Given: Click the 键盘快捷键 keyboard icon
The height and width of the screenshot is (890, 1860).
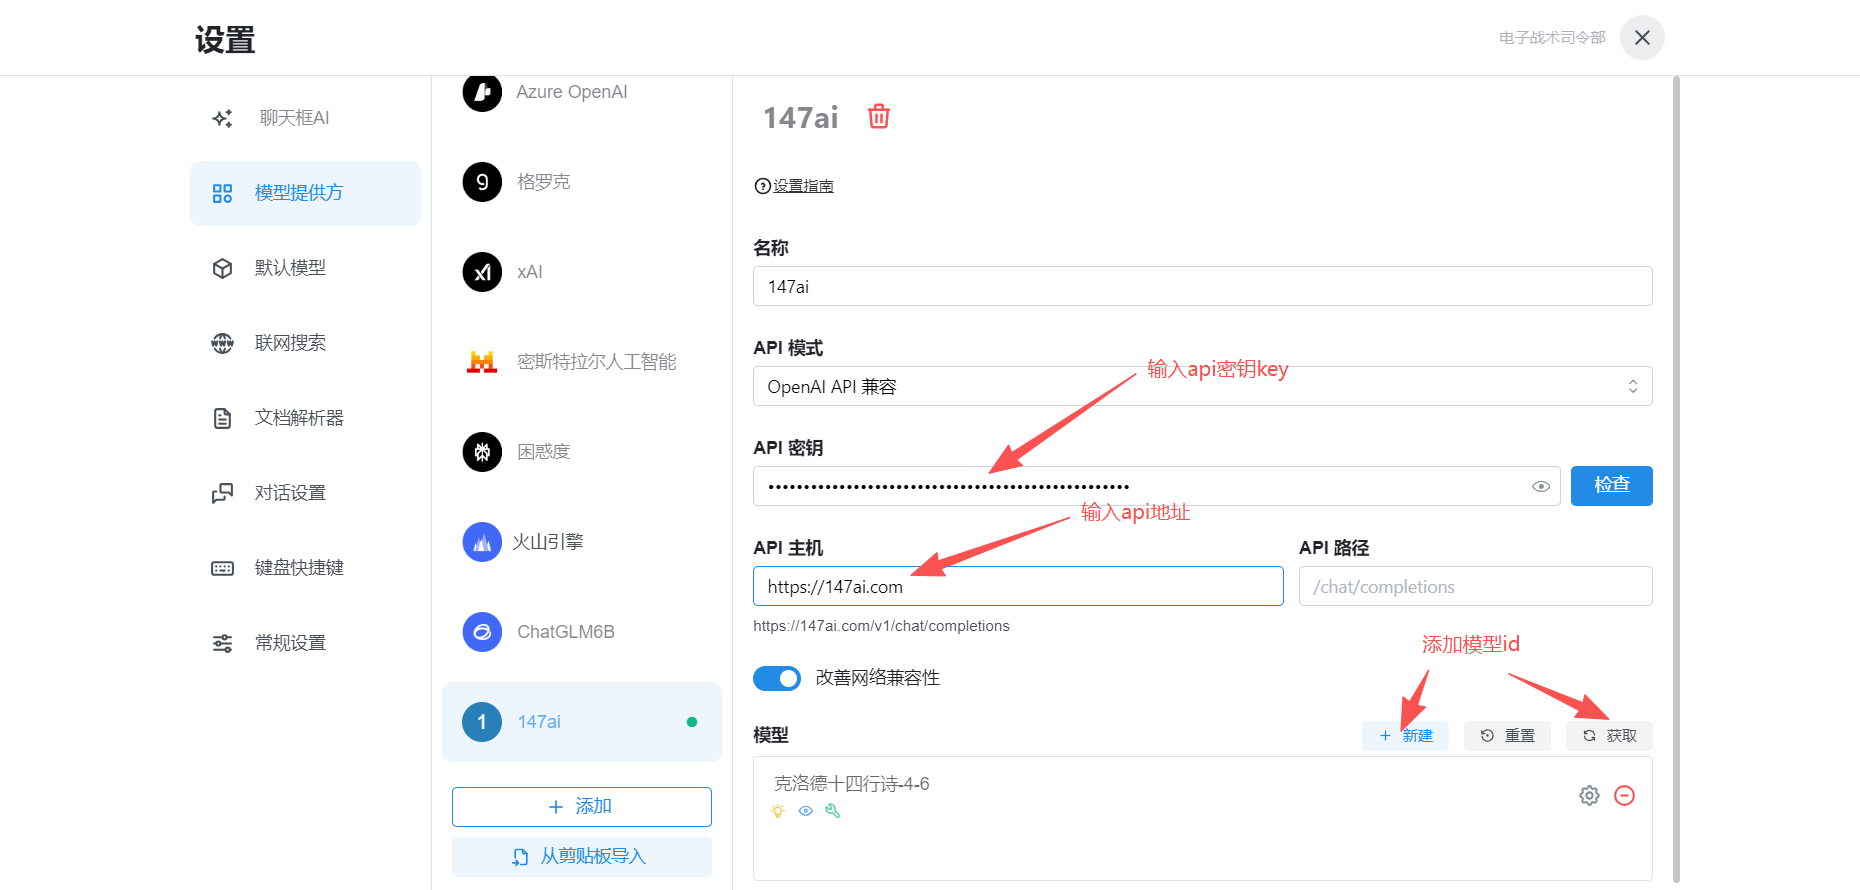Looking at the screenshot, I should [x=222, y=568].
